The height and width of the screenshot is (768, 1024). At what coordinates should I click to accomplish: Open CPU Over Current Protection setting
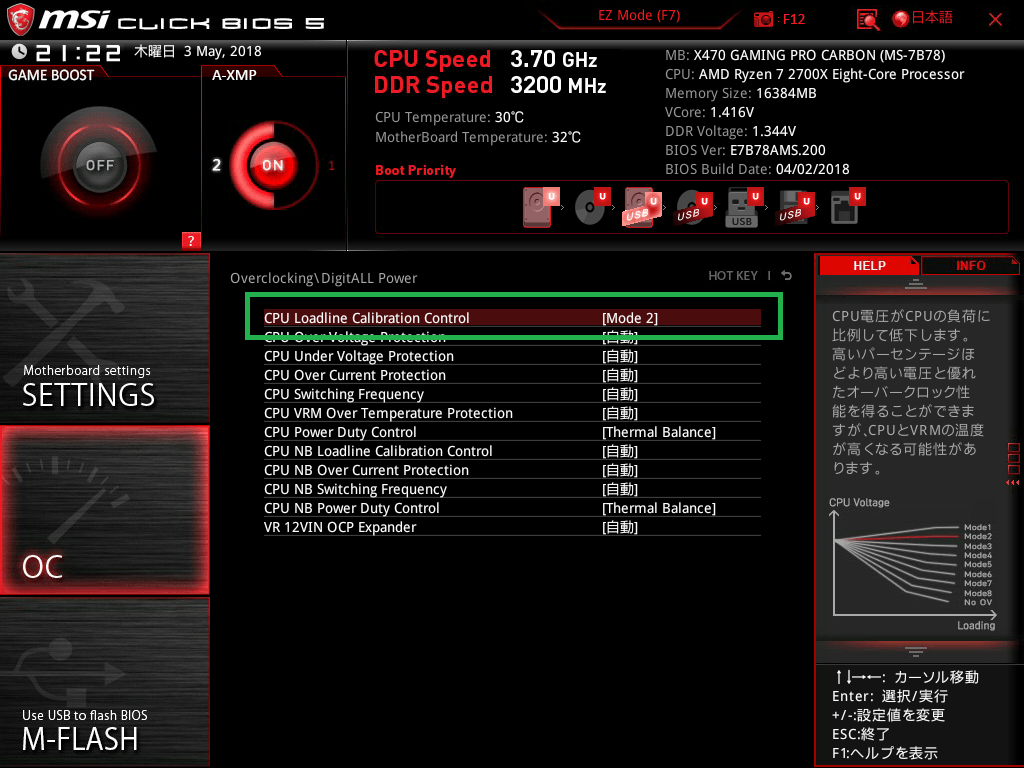coord(512,375)
